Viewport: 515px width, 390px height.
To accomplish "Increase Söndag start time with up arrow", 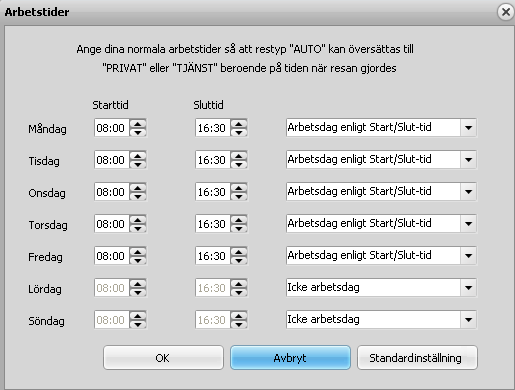I will 138,316.
